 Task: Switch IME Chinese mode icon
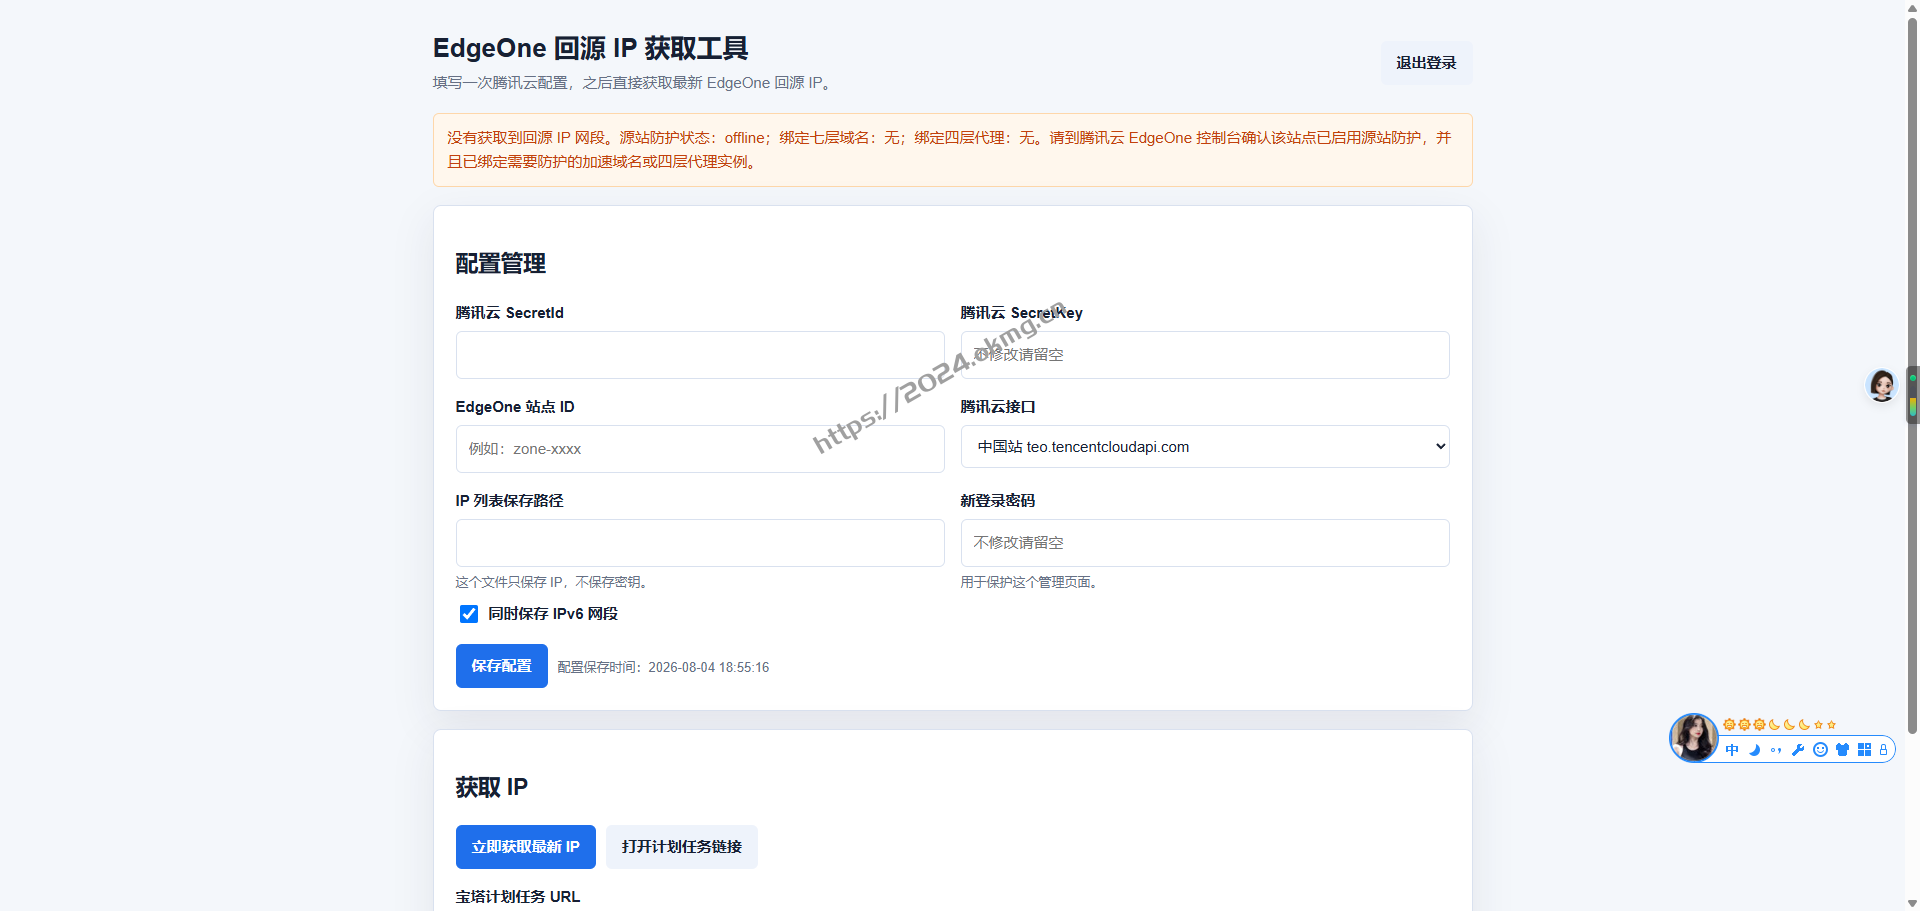(x=1732, y=750)
